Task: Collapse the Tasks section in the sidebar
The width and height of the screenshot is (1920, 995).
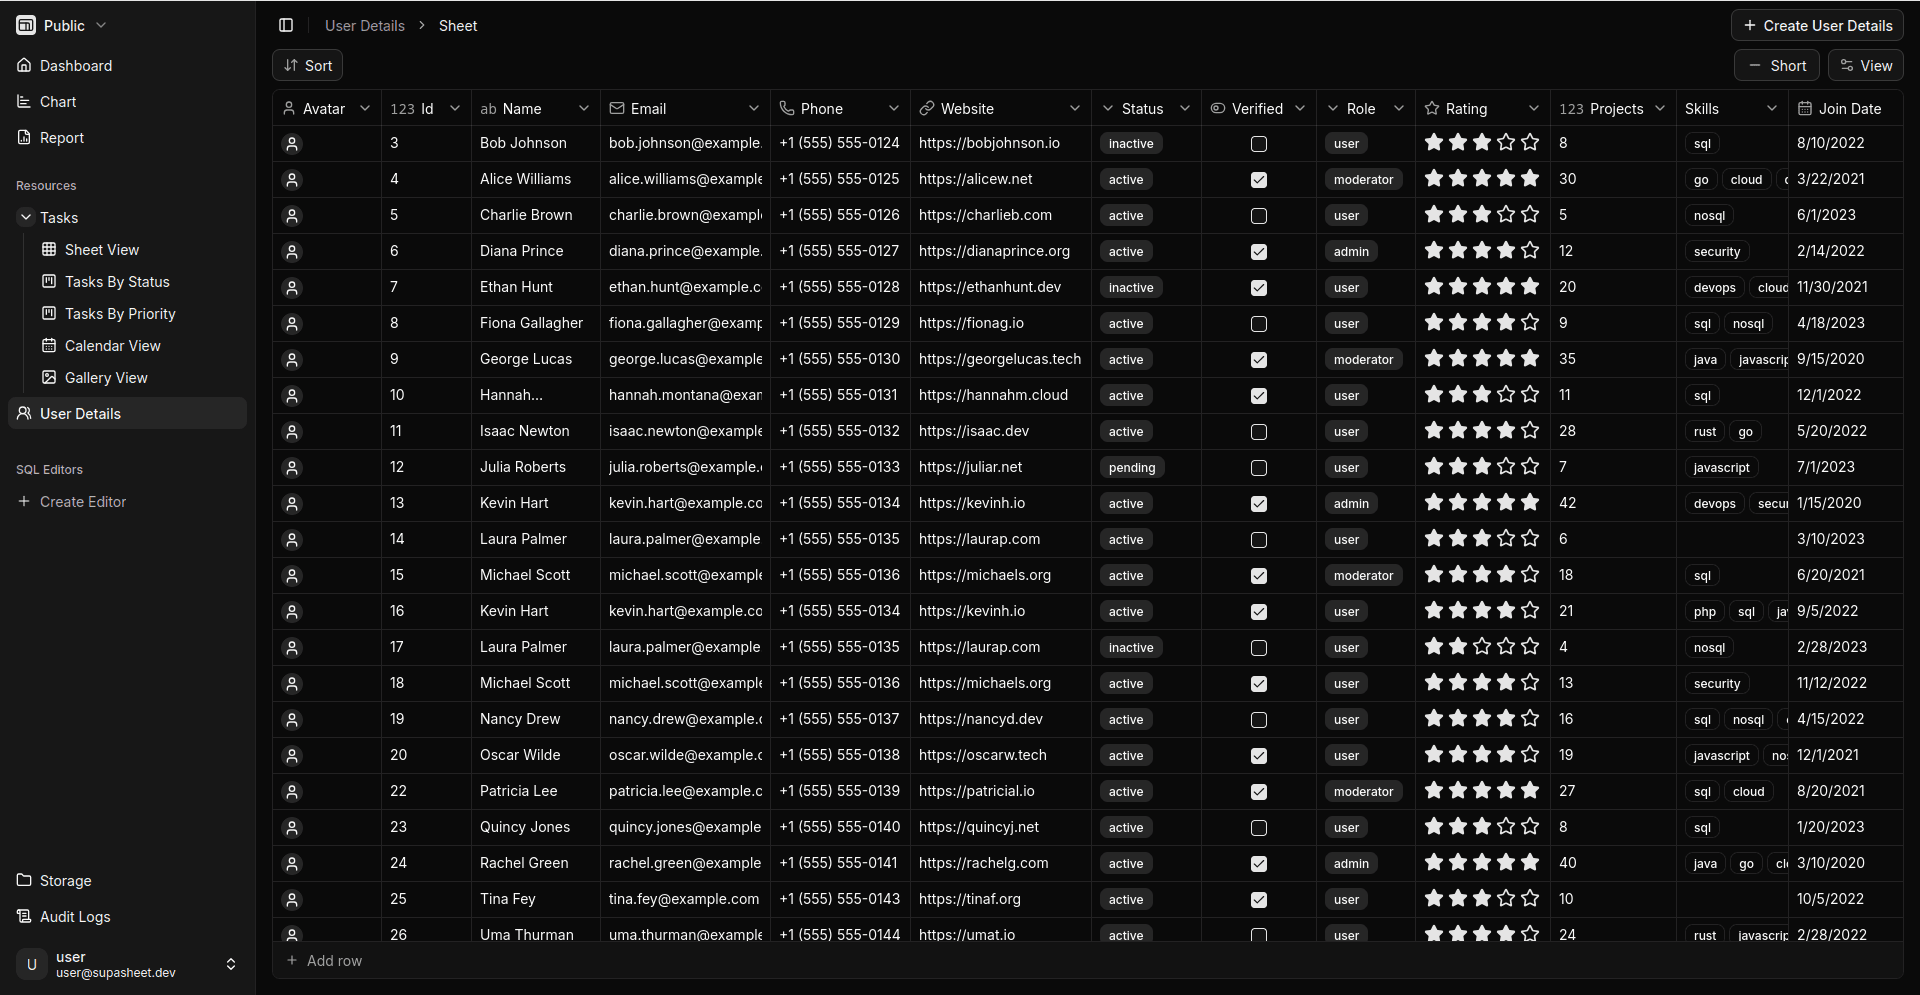Action: [x=24, y=217]
